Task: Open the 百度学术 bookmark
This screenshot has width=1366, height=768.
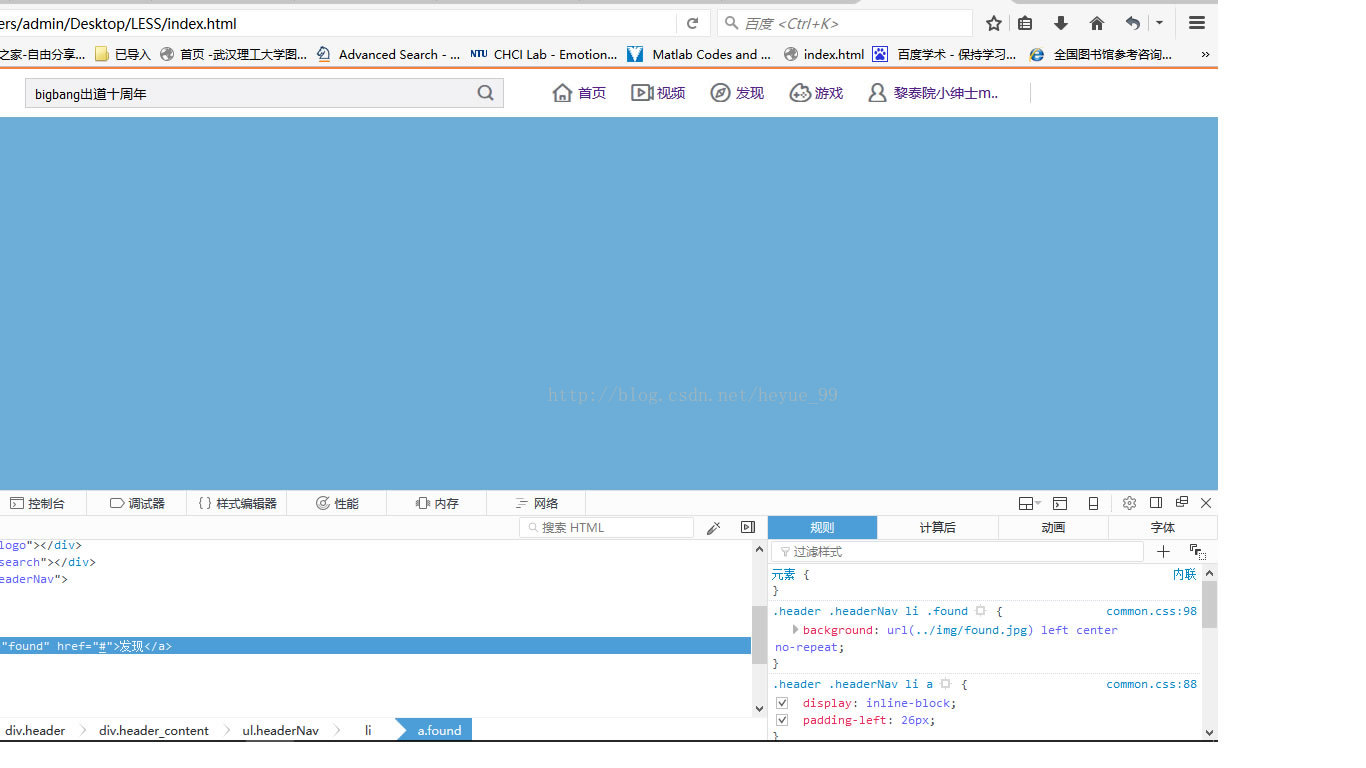Action: point(944,55)
